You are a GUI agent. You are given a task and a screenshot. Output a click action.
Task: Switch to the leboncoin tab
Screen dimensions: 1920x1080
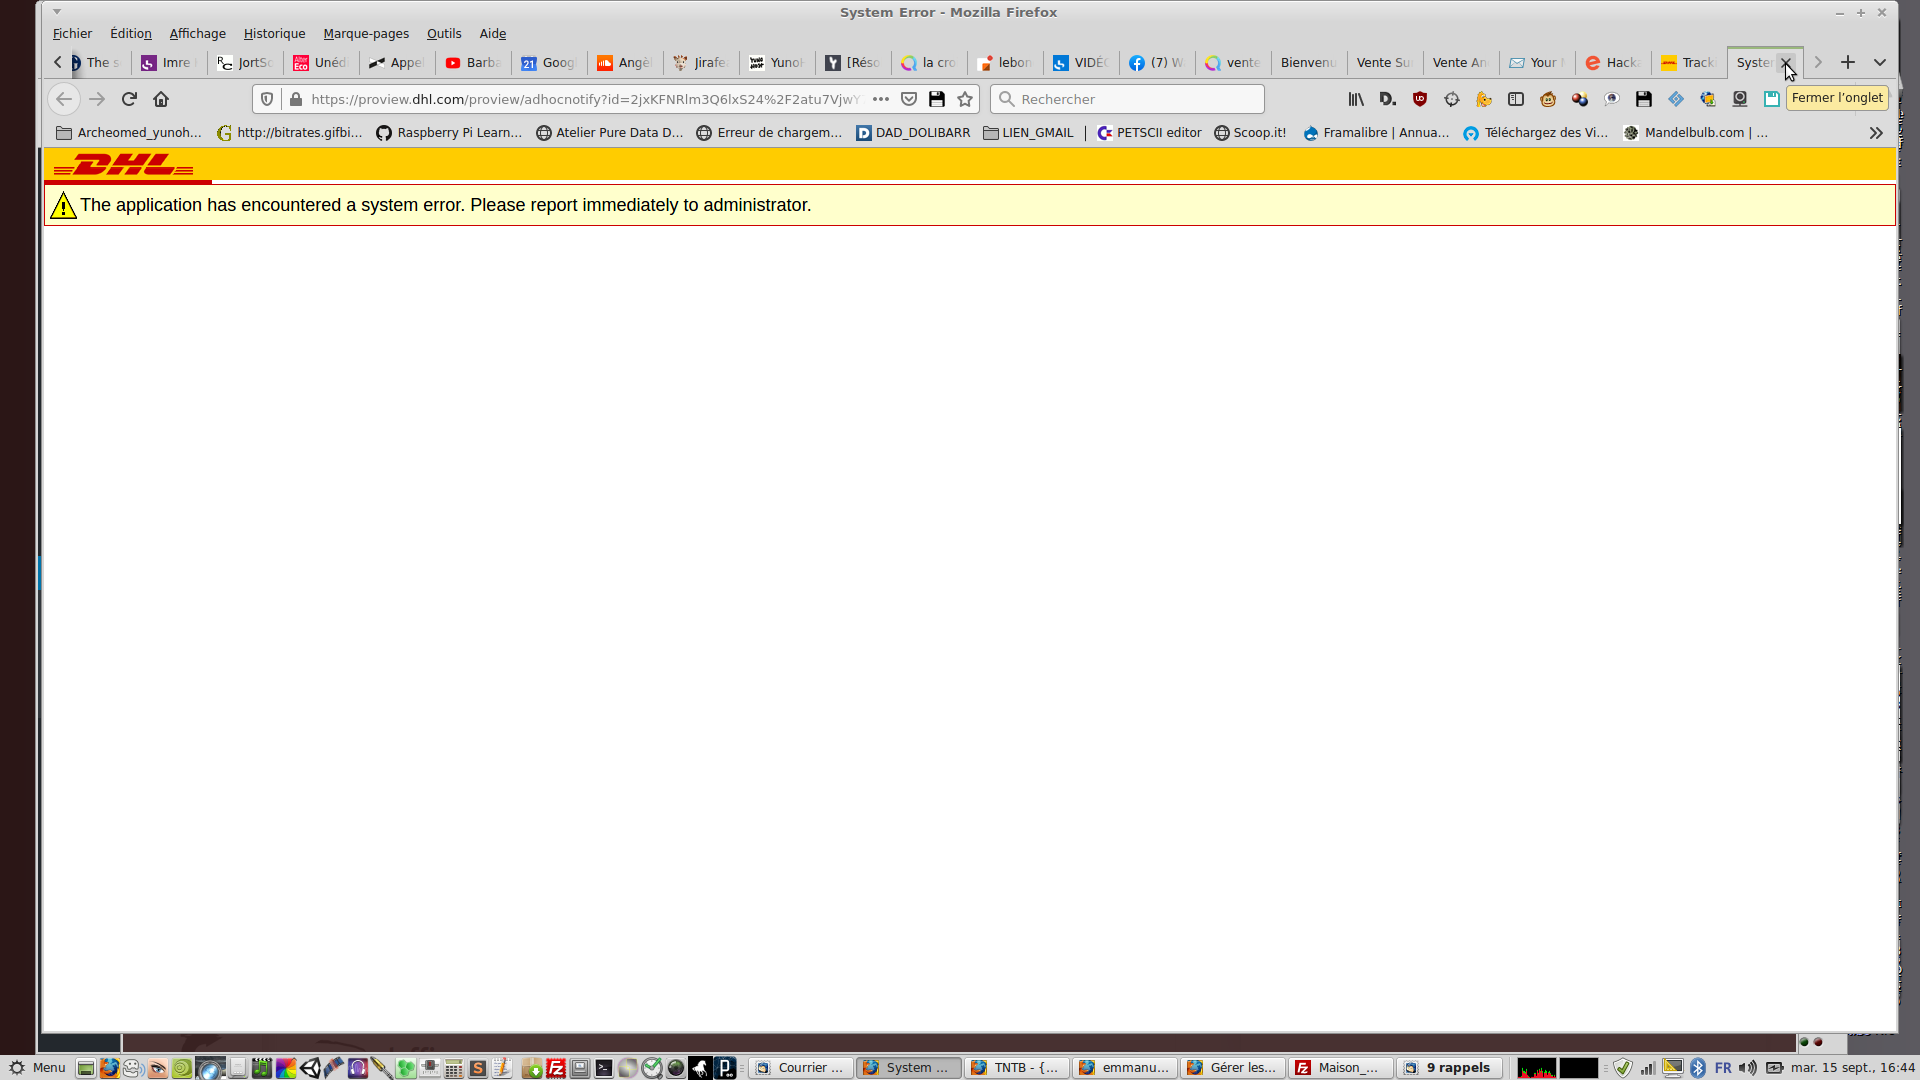(x=1005, y=62)
